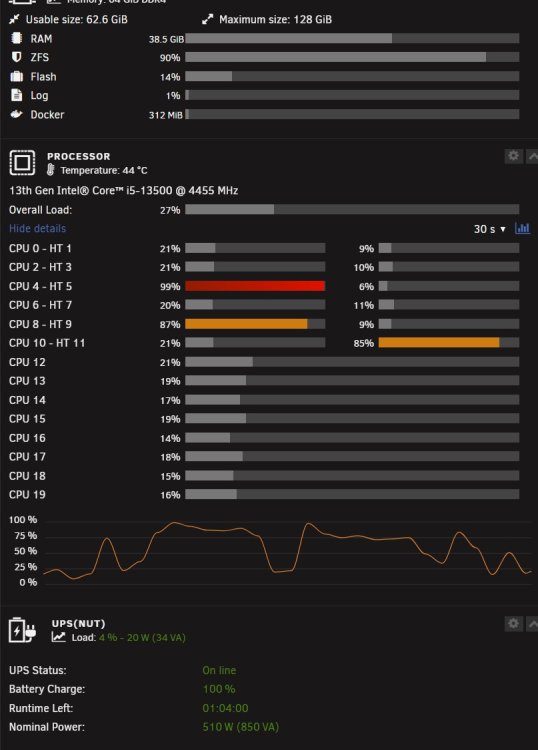
Task: Click 'Usable size: 62.6 GiB' text
Action: point(77,20)
